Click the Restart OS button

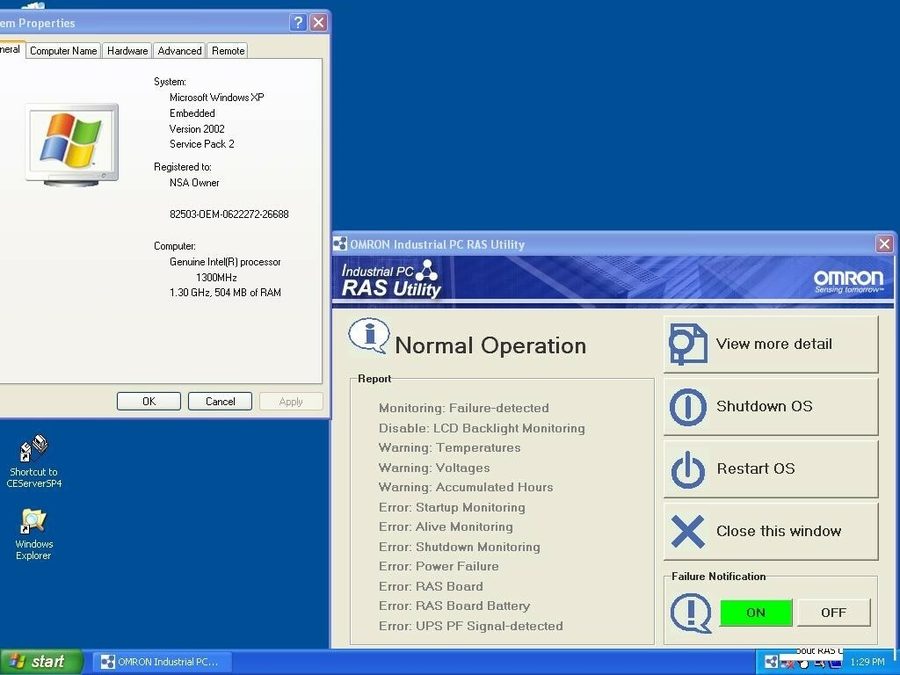tap(771, 469)
